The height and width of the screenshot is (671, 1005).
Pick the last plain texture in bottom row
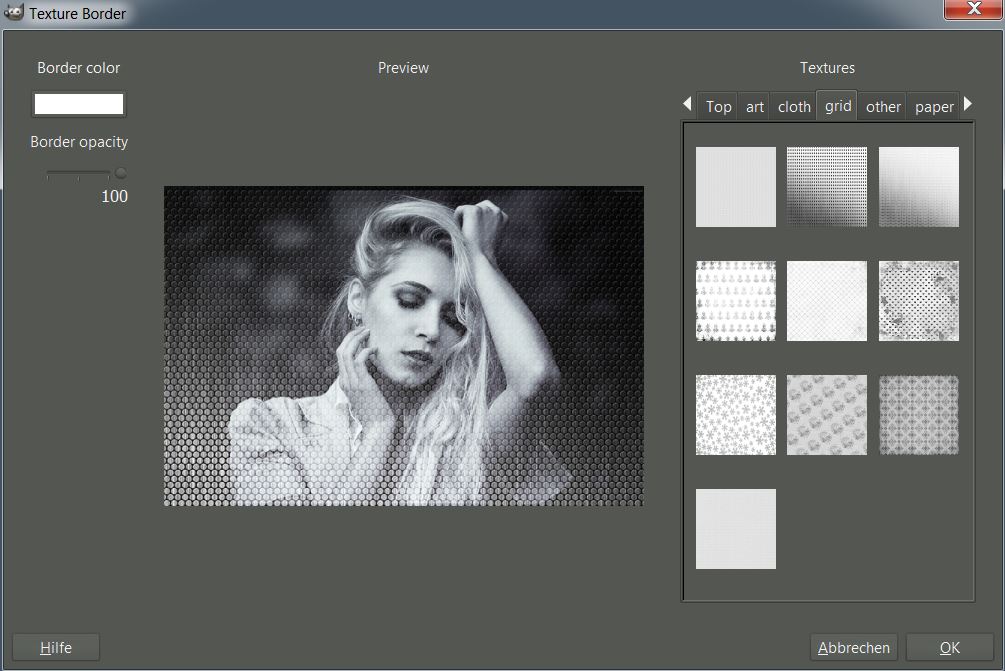pos(735,529)
